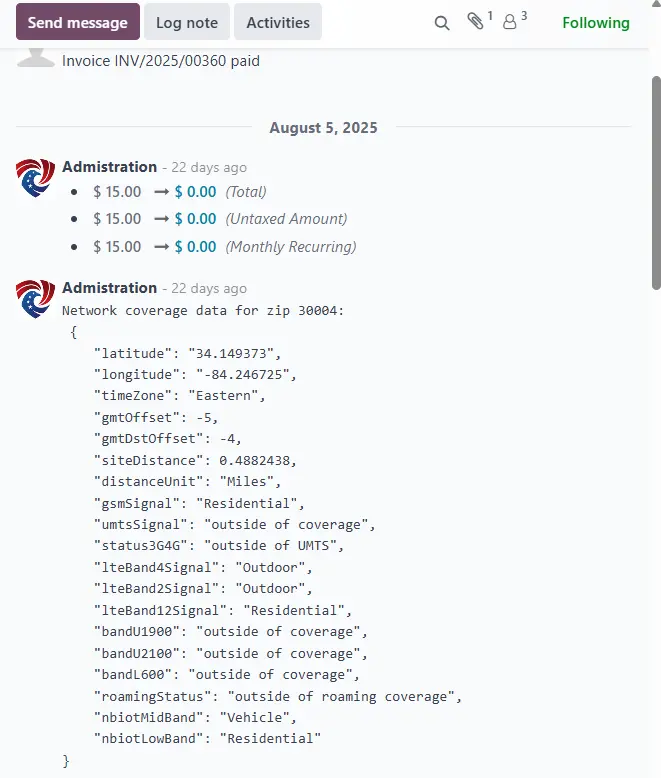Click the Admistration avatar beside the price changes
Image resolution: width=661 pixels, height=778 pixels.
coord(35,177)
